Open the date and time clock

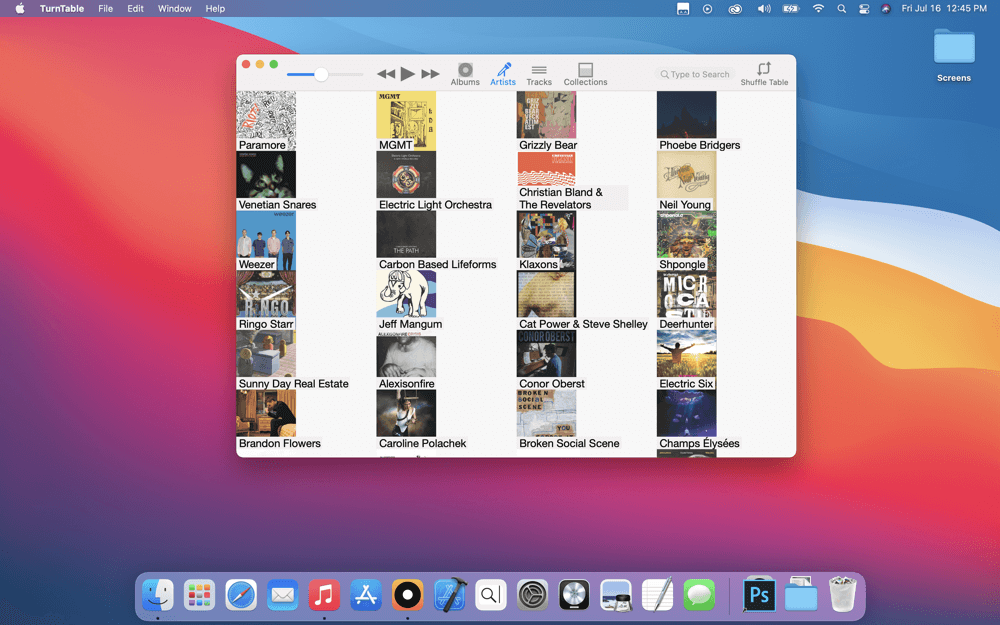tap(944, 8)
